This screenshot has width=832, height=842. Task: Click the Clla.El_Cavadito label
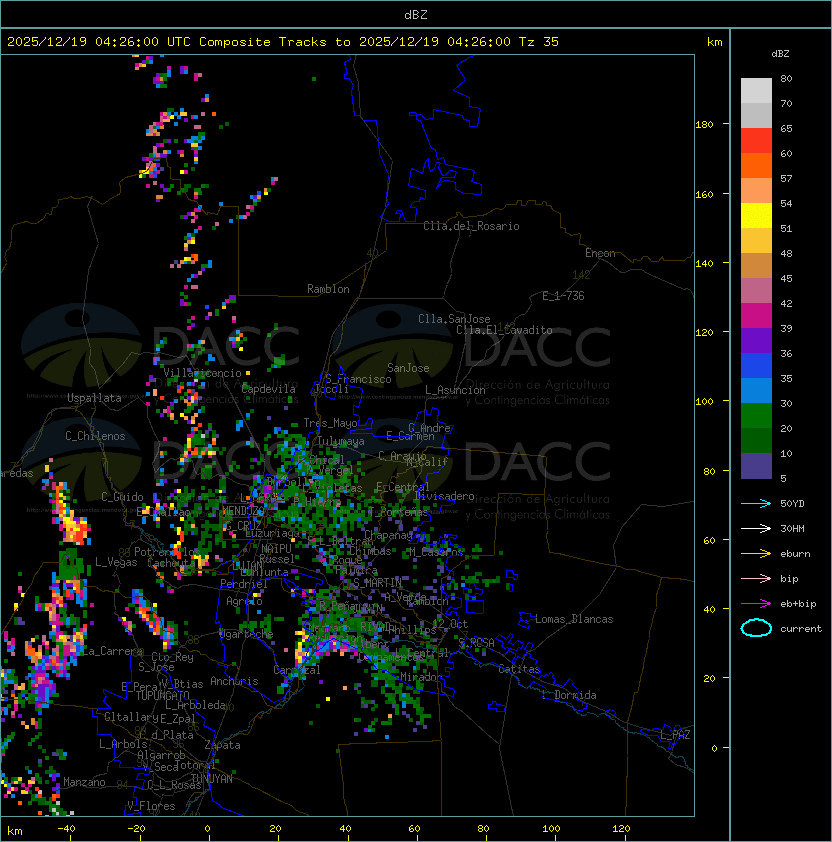[504, 330]
